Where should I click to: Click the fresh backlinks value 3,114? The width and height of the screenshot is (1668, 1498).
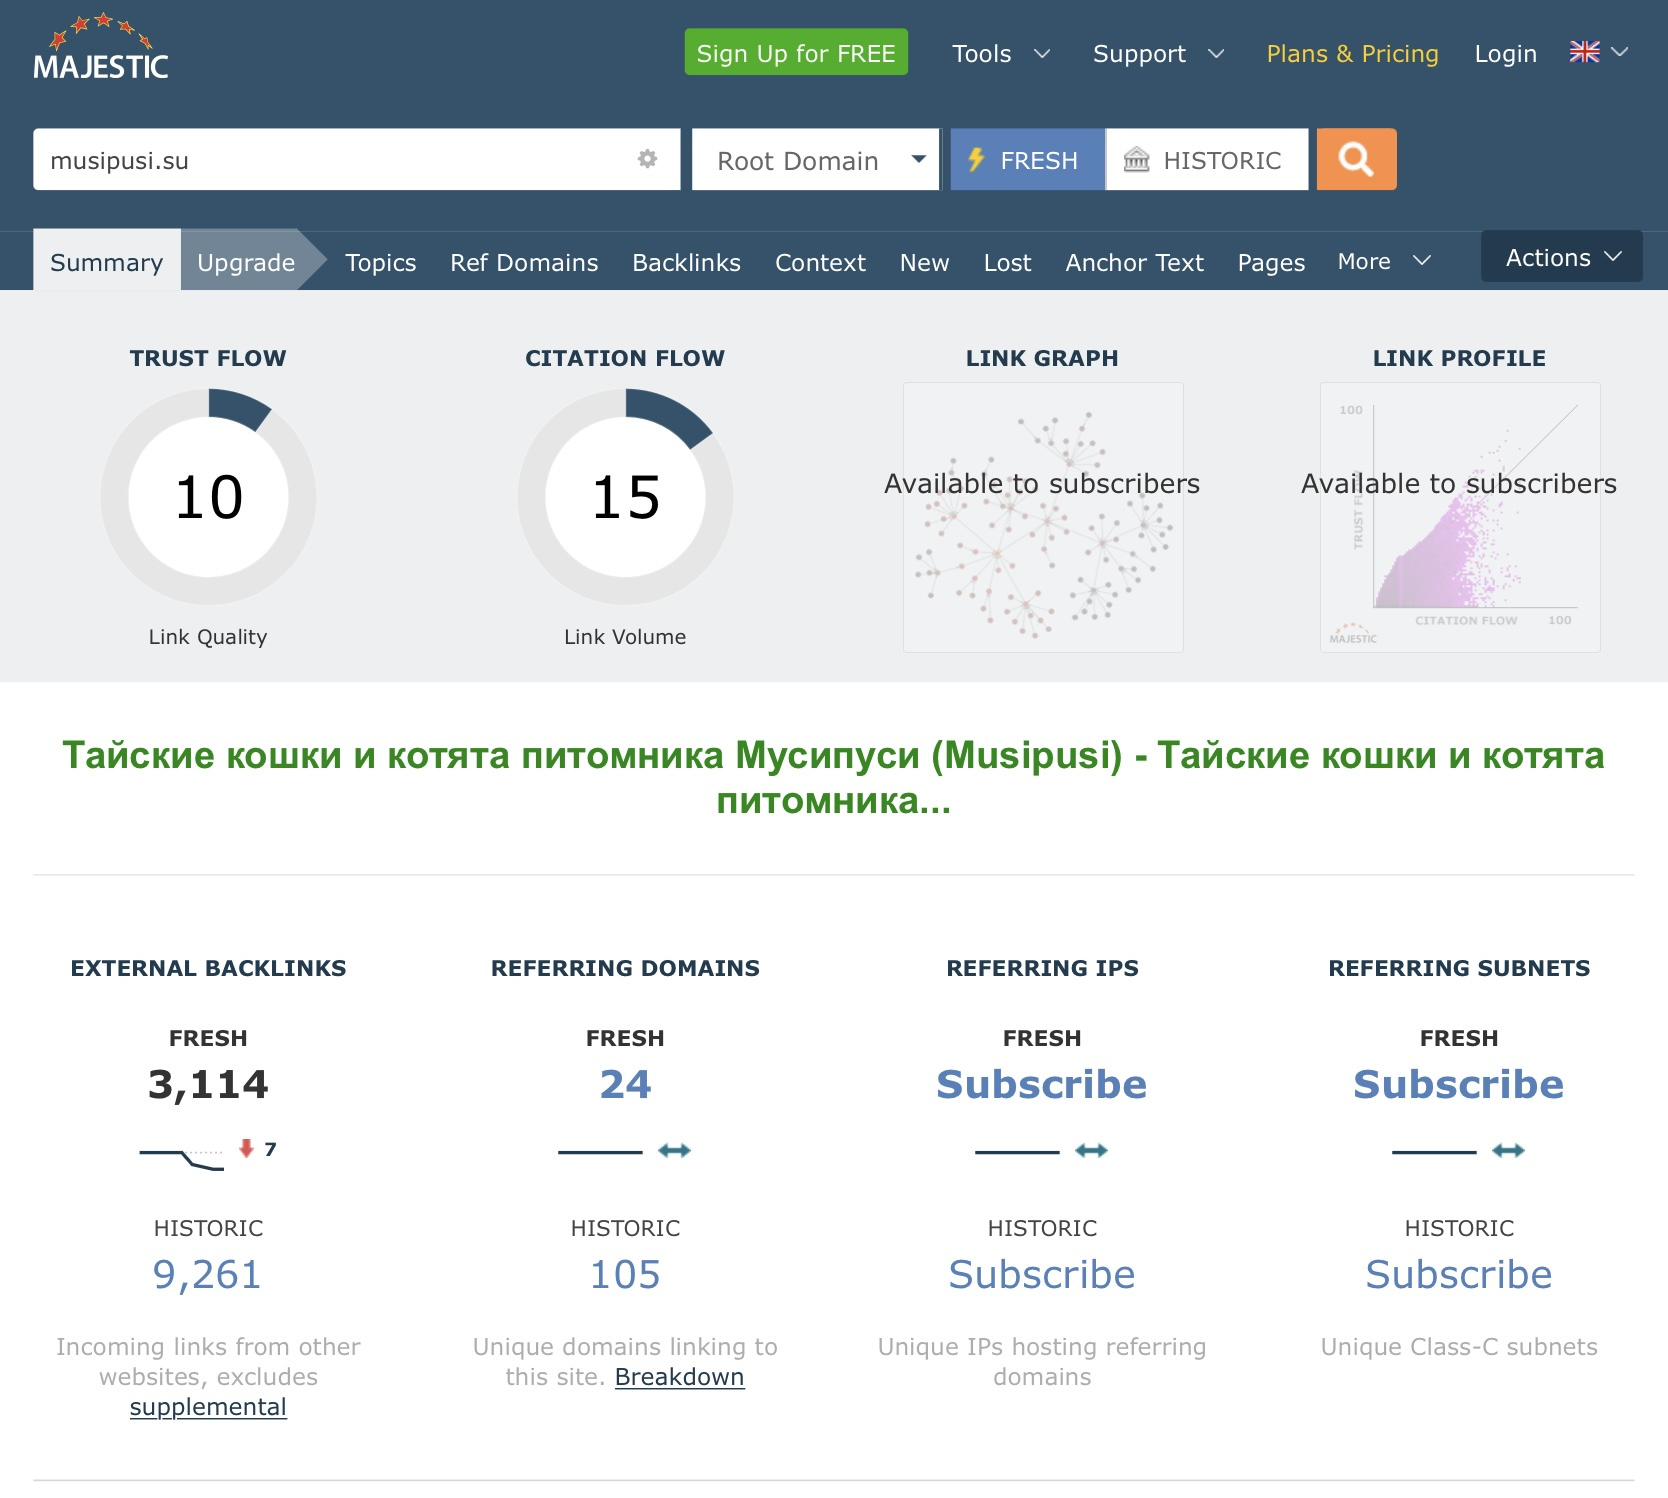(208, 1084)
